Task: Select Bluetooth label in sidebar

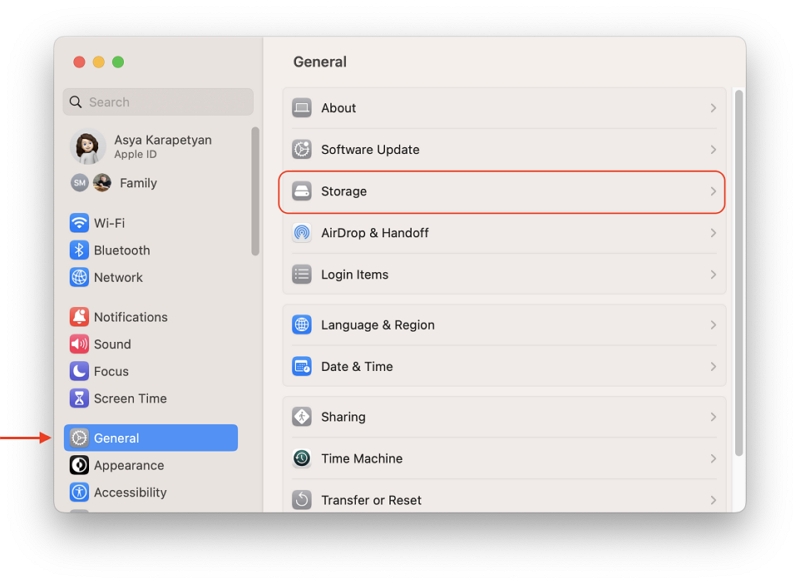Action: [x=122, y=250]
